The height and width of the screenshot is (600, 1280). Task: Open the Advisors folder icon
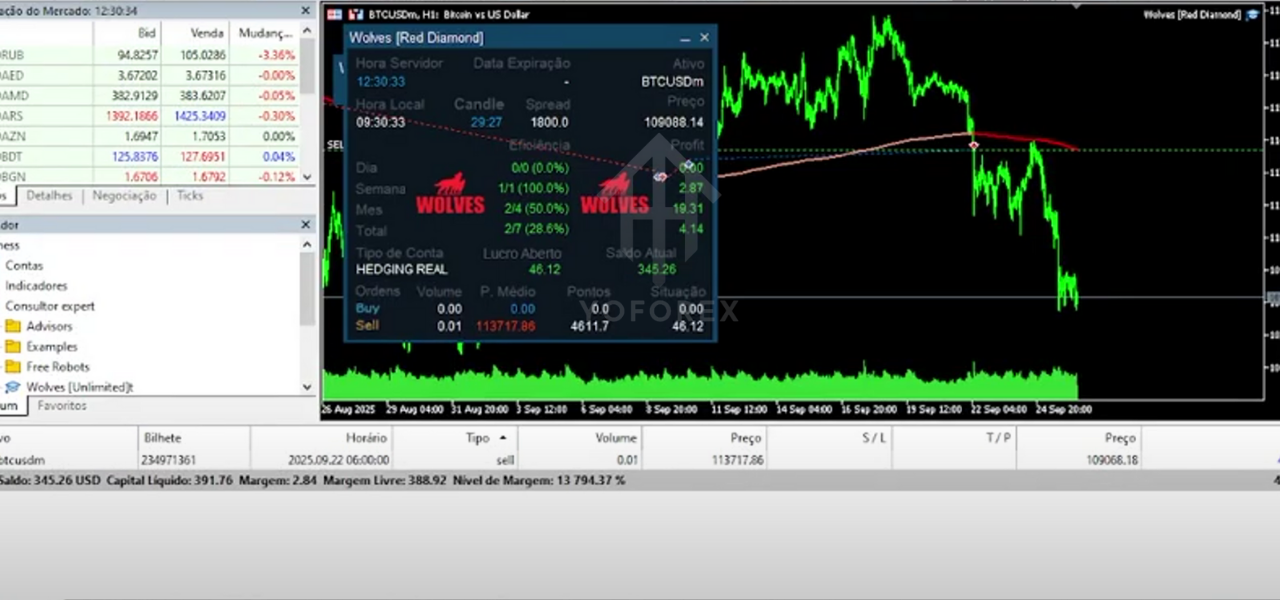13,326
